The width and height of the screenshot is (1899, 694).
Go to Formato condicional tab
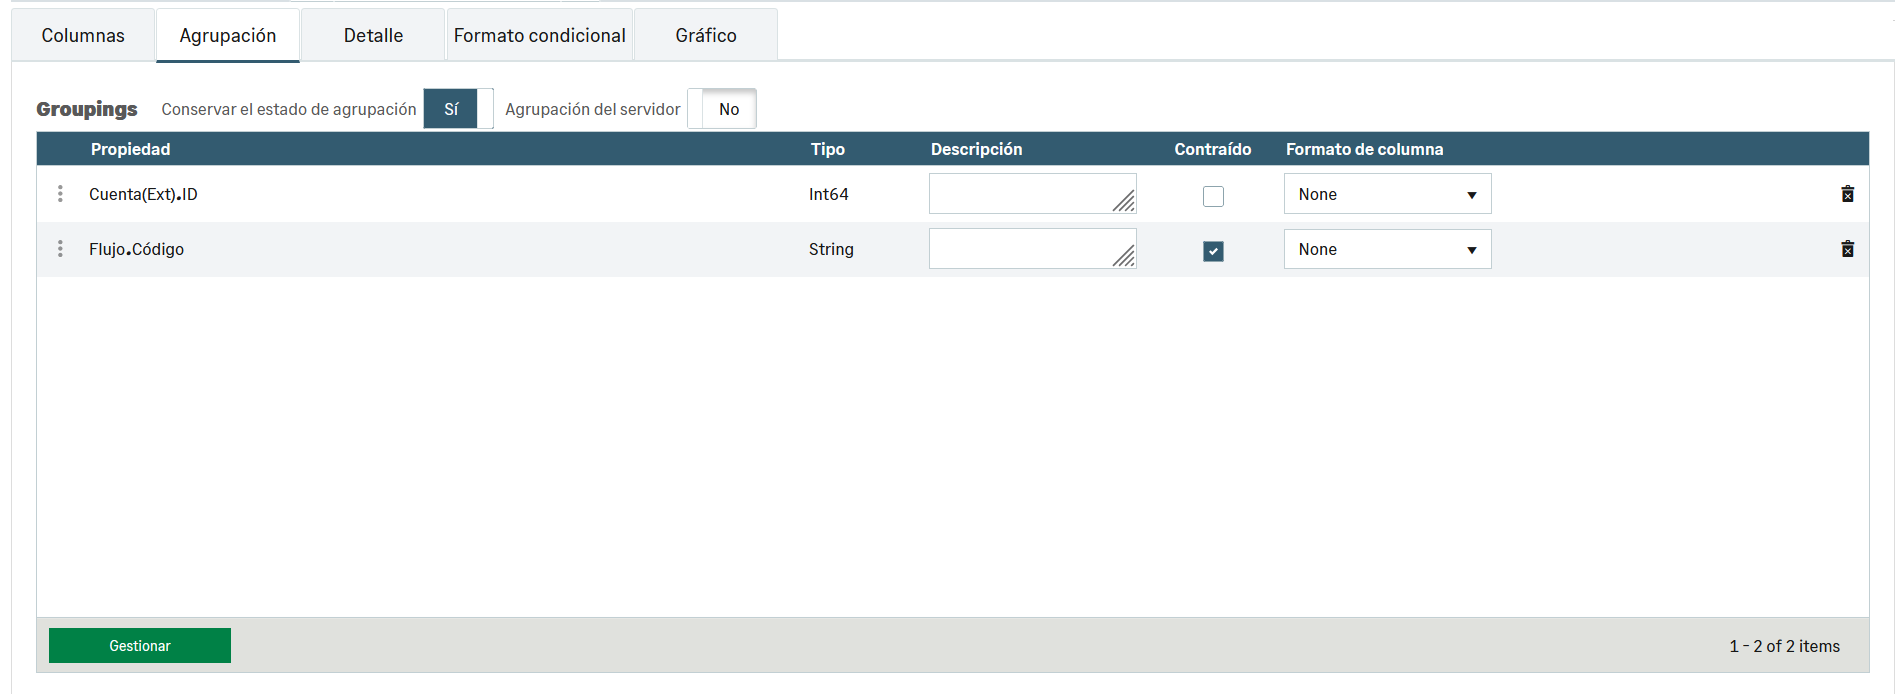point(539,36)
